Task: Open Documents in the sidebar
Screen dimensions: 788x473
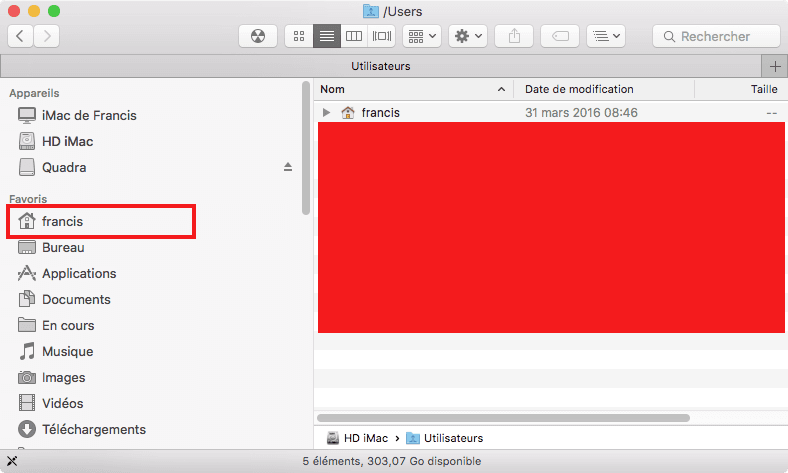Action: click(76, 300)
